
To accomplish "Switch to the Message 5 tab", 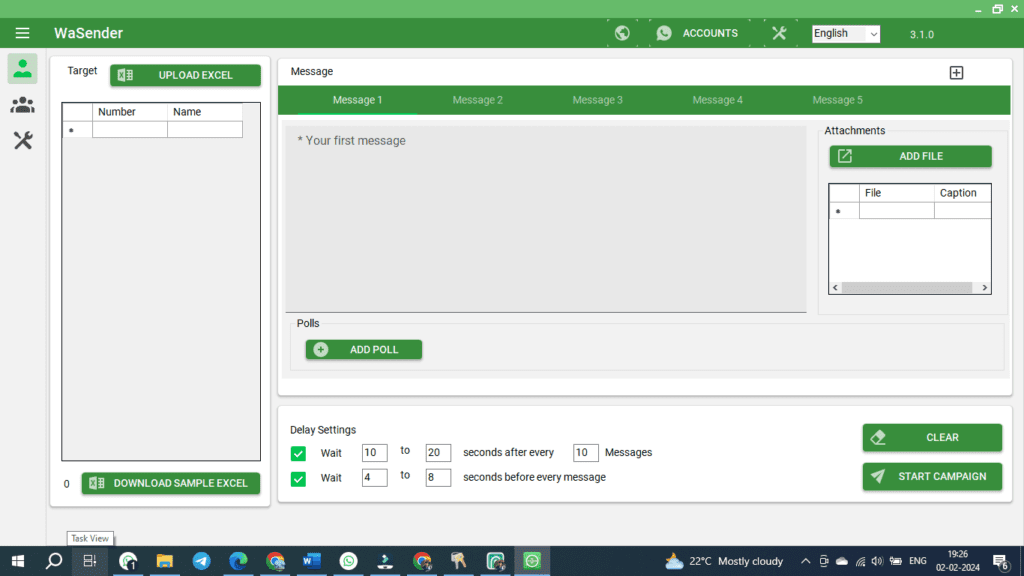I will [x=837, y=100].
